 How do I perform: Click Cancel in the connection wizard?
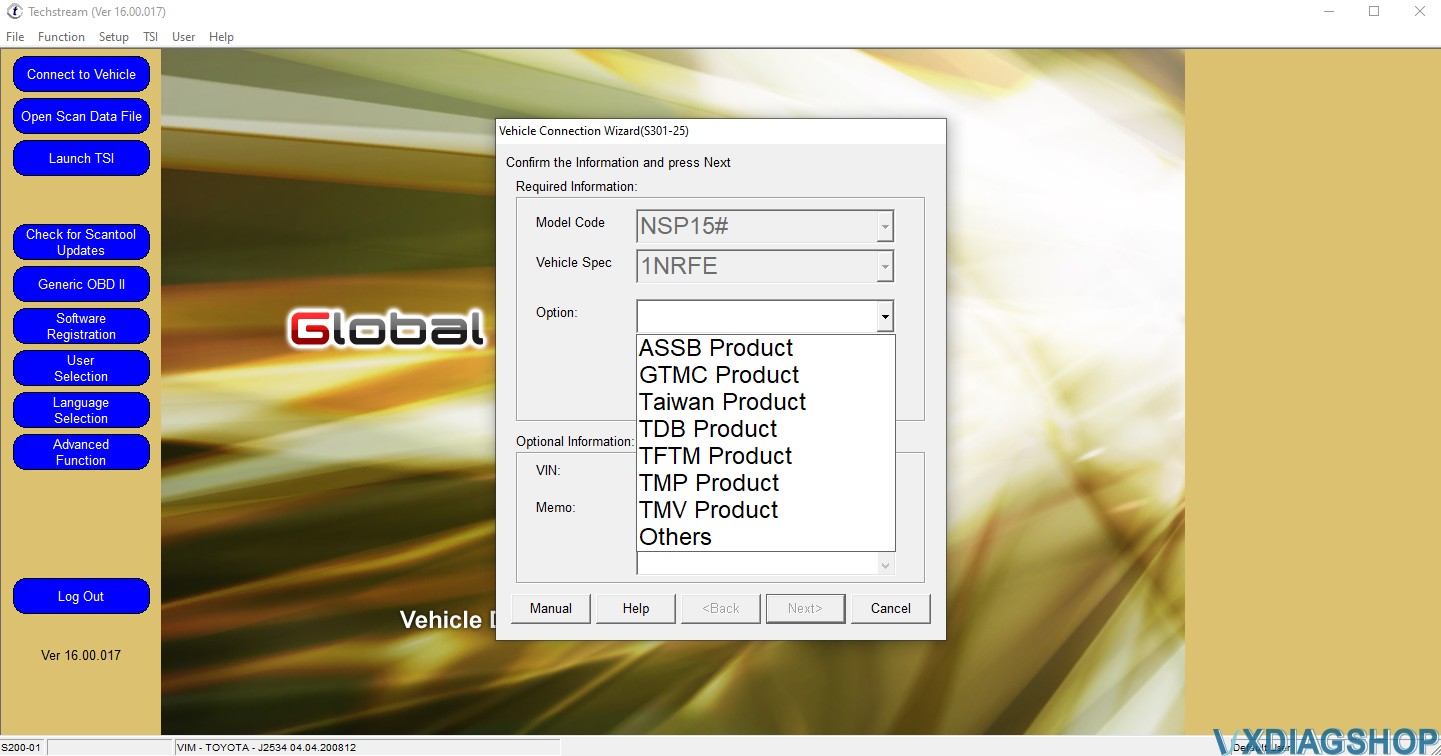pyautogui.click(x=890, y=608)
